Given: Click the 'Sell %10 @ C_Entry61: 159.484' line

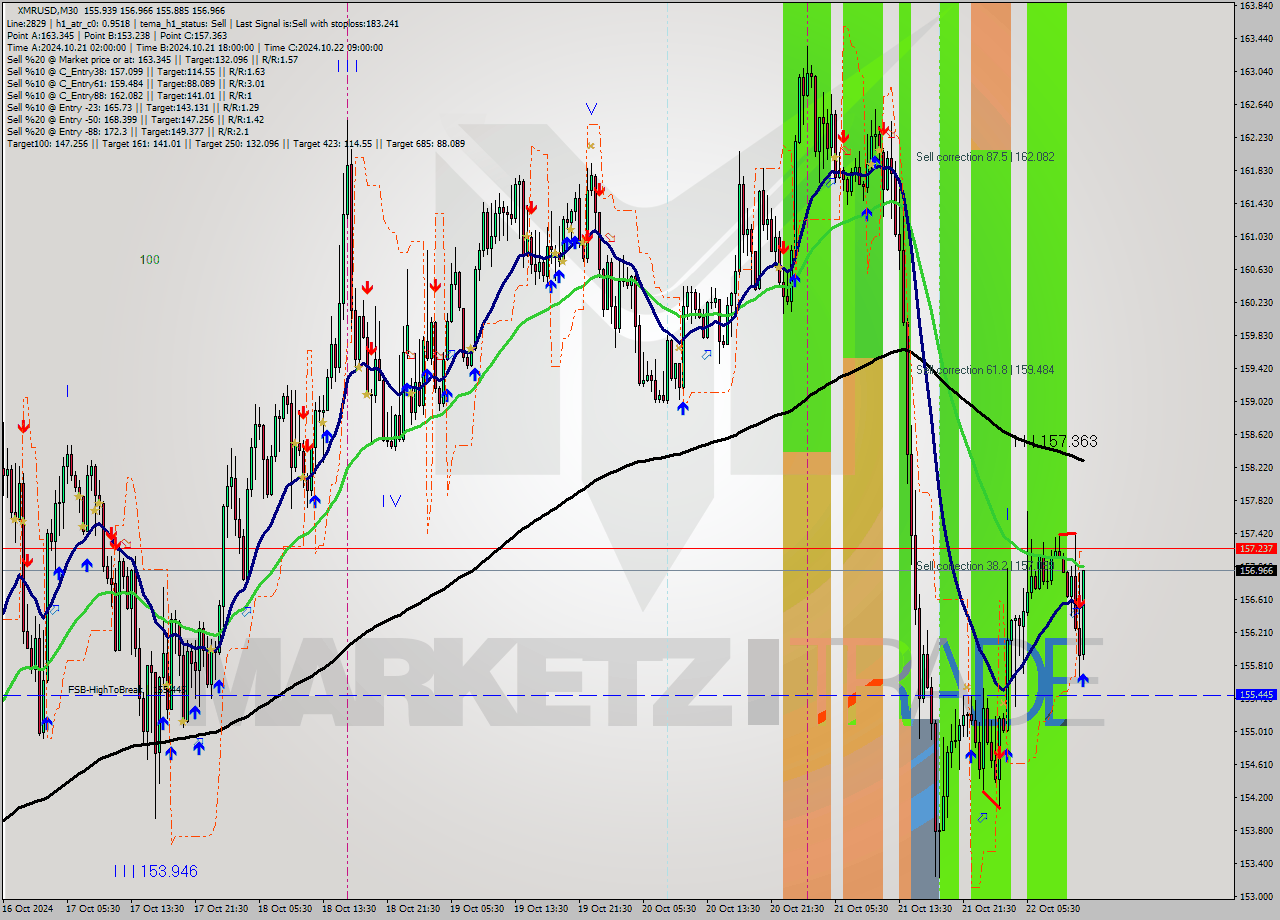Looking at the screenshot, I should coord(135,83).
